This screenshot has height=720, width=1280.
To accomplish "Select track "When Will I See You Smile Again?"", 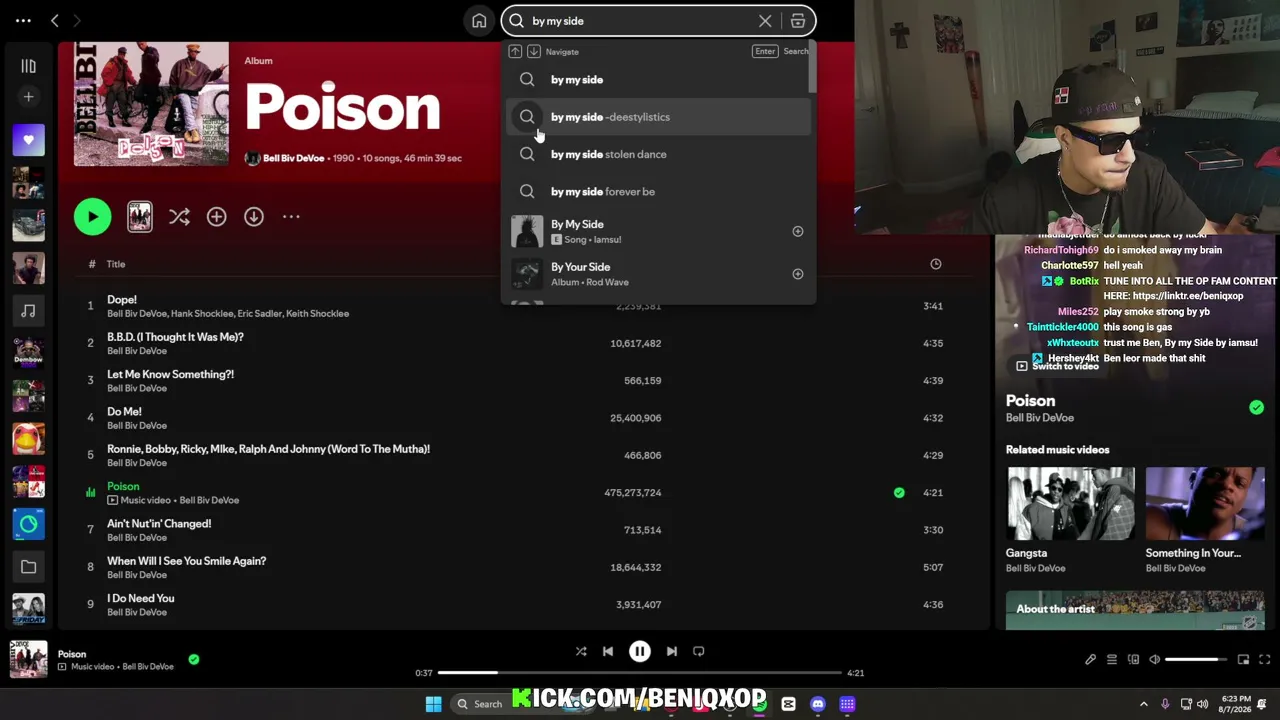I will coord(186,561).
